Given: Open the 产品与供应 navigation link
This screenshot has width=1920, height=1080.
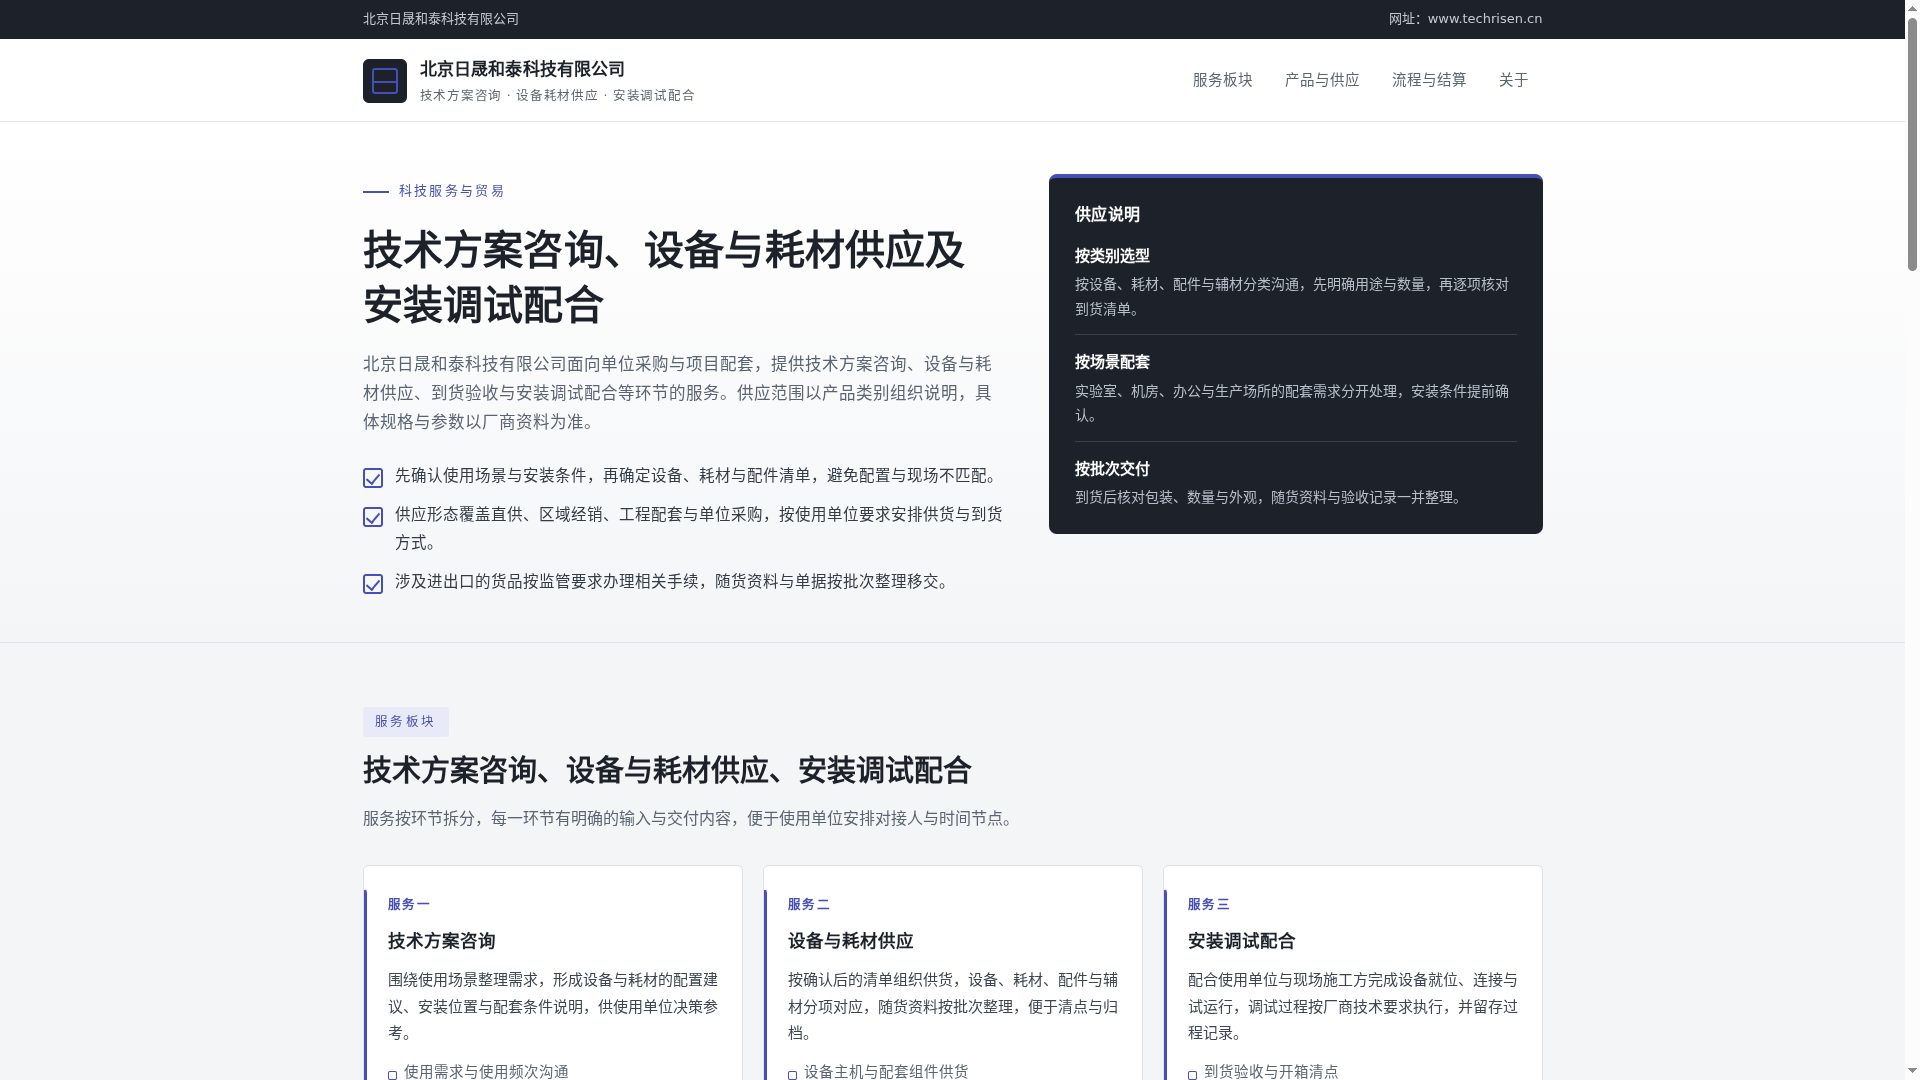Looking at the screenshot, I should pos(1322,80).
